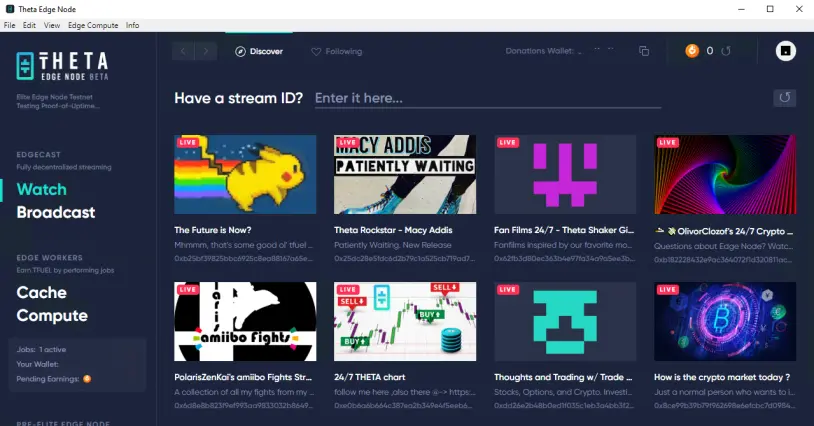Open the Compute section
This screenshot has height=426, width=814.
[52, 315]
